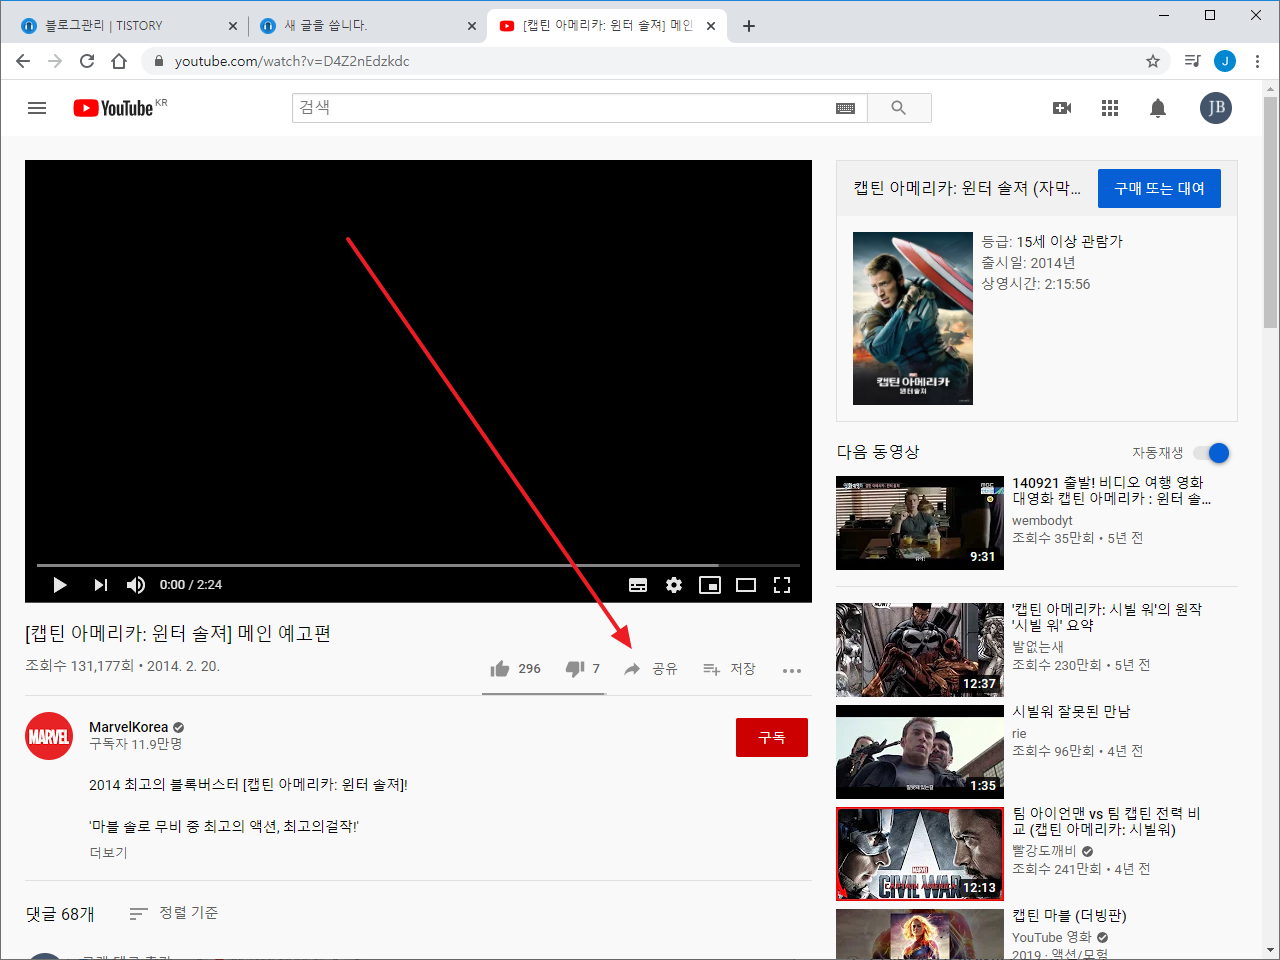This screenshot has width=1280, height=960.
Task: Click the 저장 save to playlist button
Action: click(729, 669)
